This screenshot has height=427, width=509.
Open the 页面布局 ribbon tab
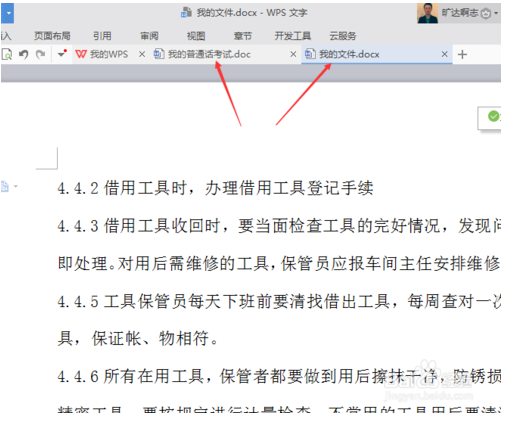tap(52, 36)
